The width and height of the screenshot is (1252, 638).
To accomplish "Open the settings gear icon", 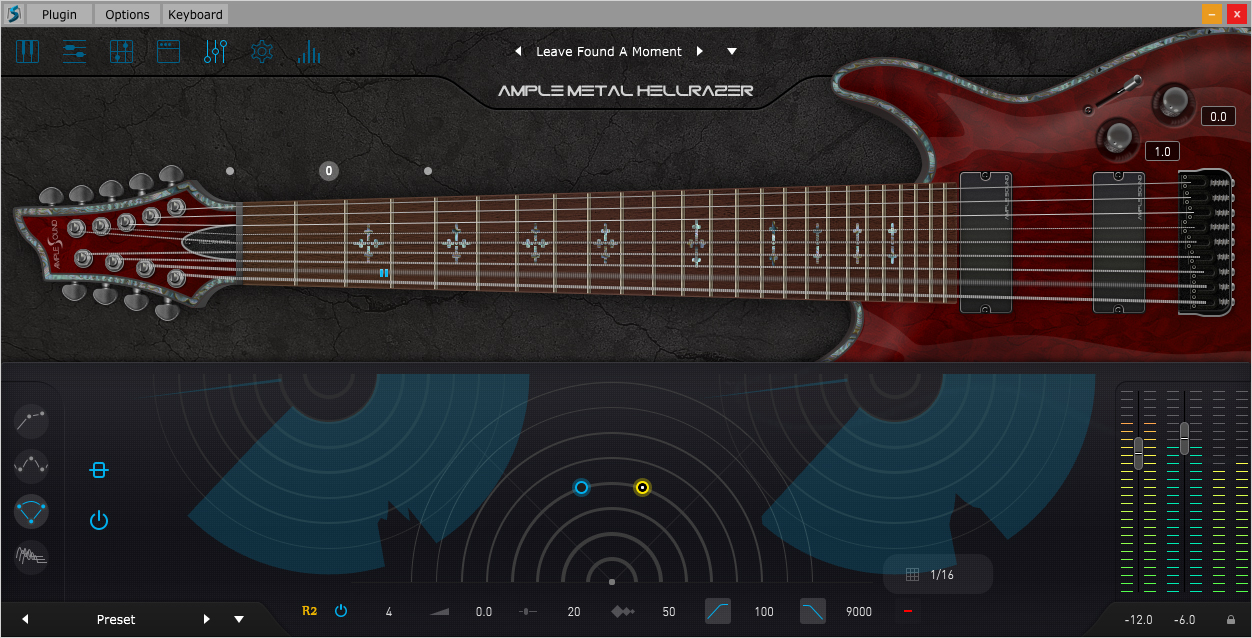I will pyautogui.click(x=262, y=51).
